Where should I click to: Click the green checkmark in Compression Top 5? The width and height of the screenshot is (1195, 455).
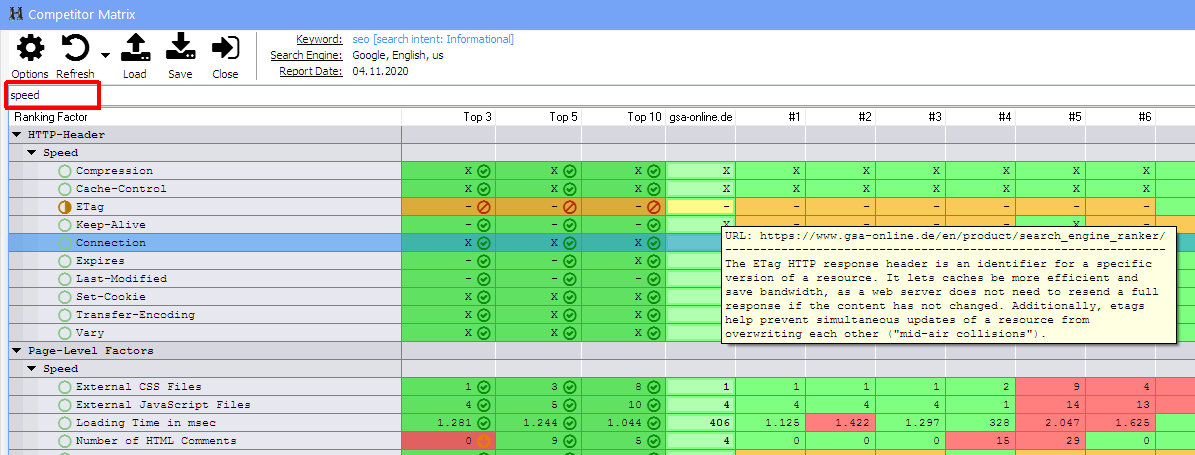point(569,171)
